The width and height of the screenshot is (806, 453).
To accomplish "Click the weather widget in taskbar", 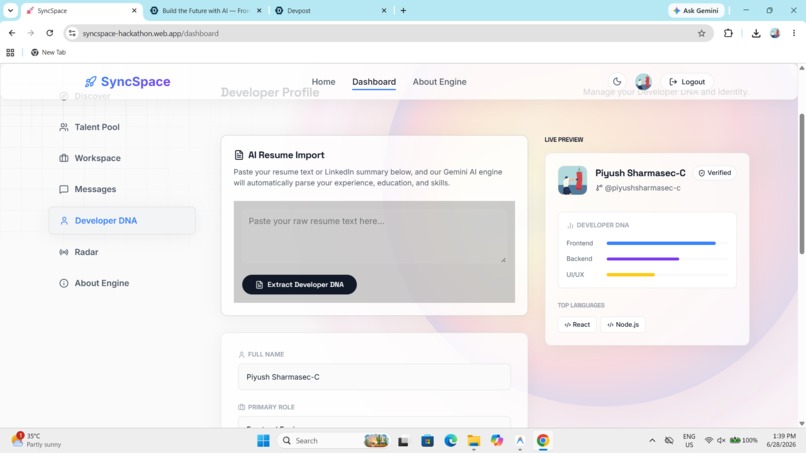I will tap(37, 440).
